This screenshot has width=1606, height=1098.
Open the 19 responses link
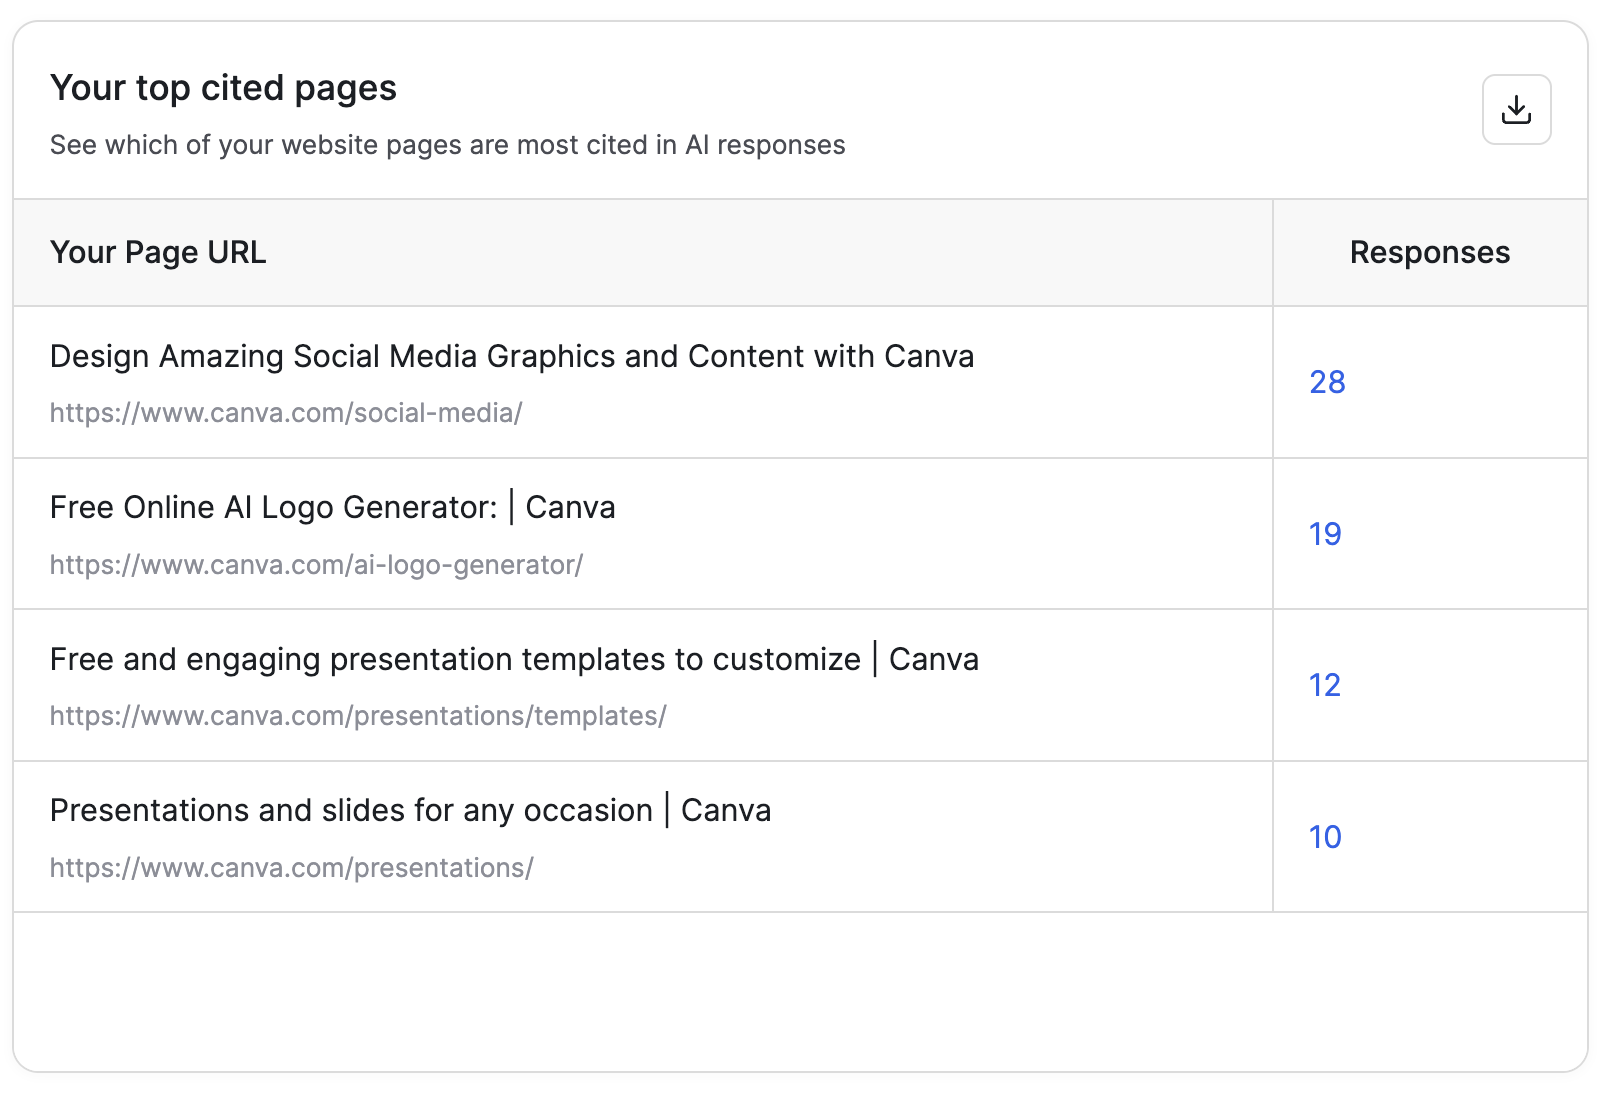1325,534
